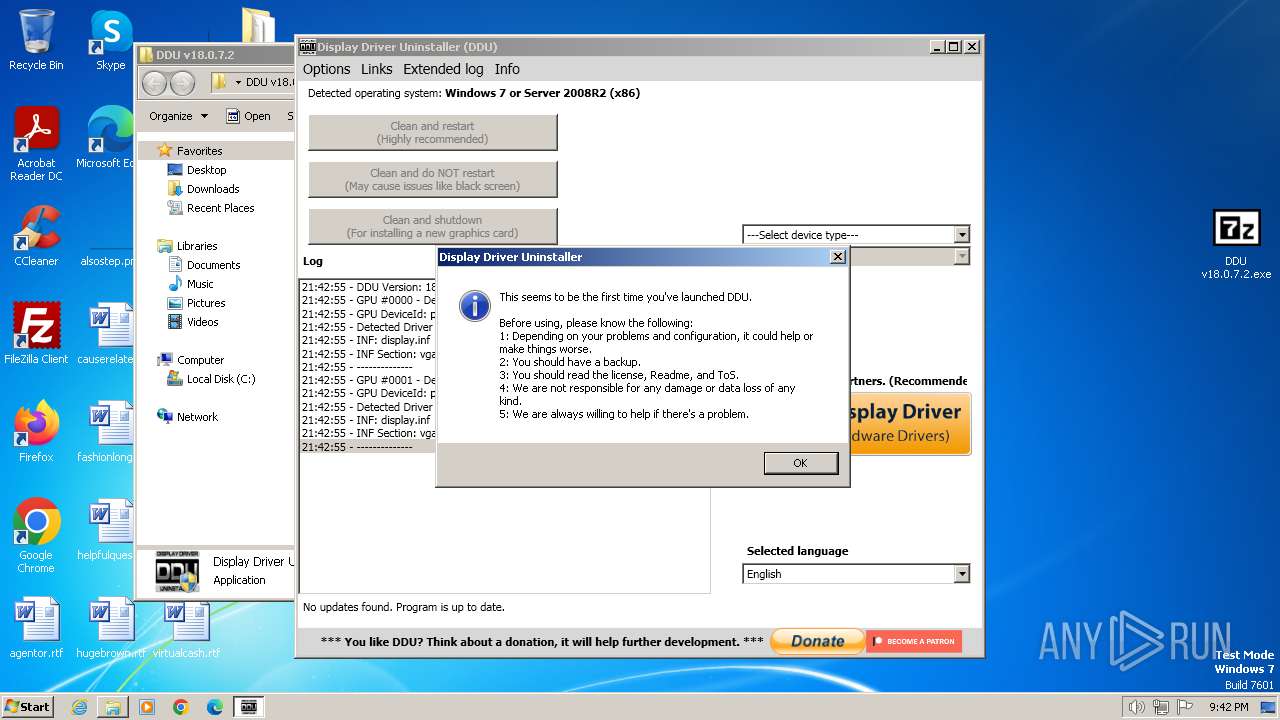Select Videos library in Explorer

pos(202,322)
